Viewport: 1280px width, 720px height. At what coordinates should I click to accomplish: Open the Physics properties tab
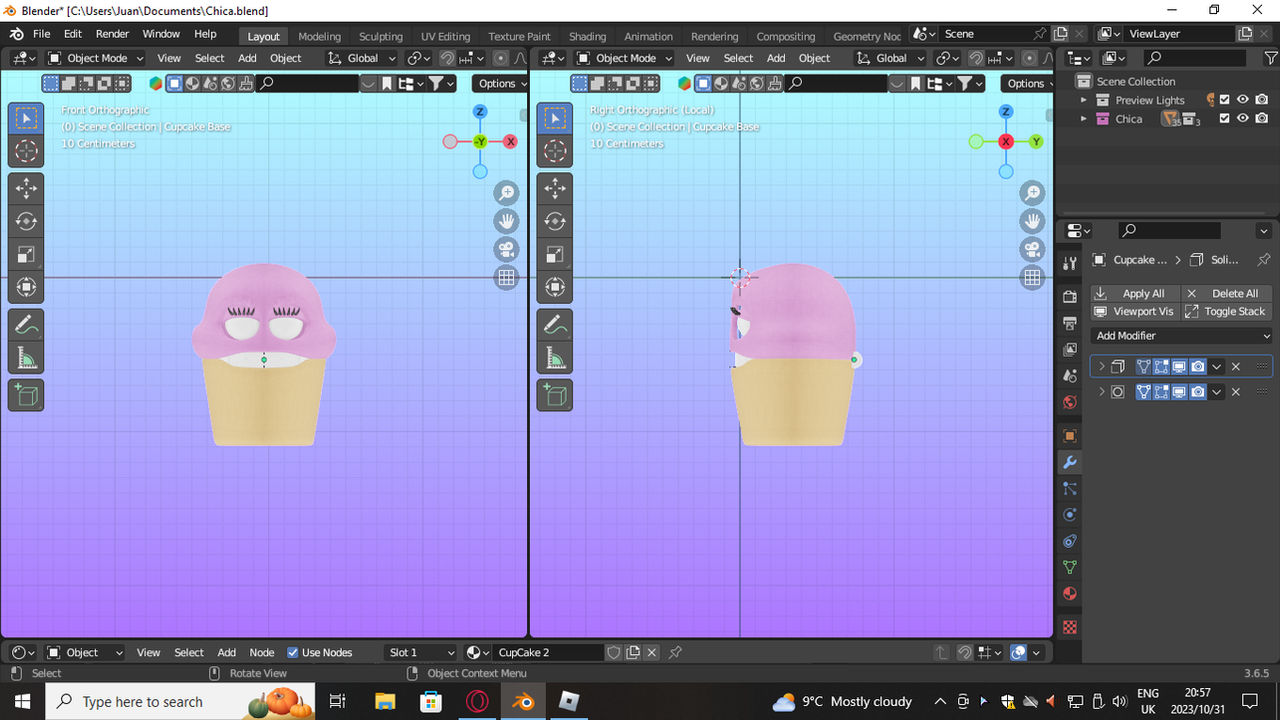click(x=1070, y=515)
